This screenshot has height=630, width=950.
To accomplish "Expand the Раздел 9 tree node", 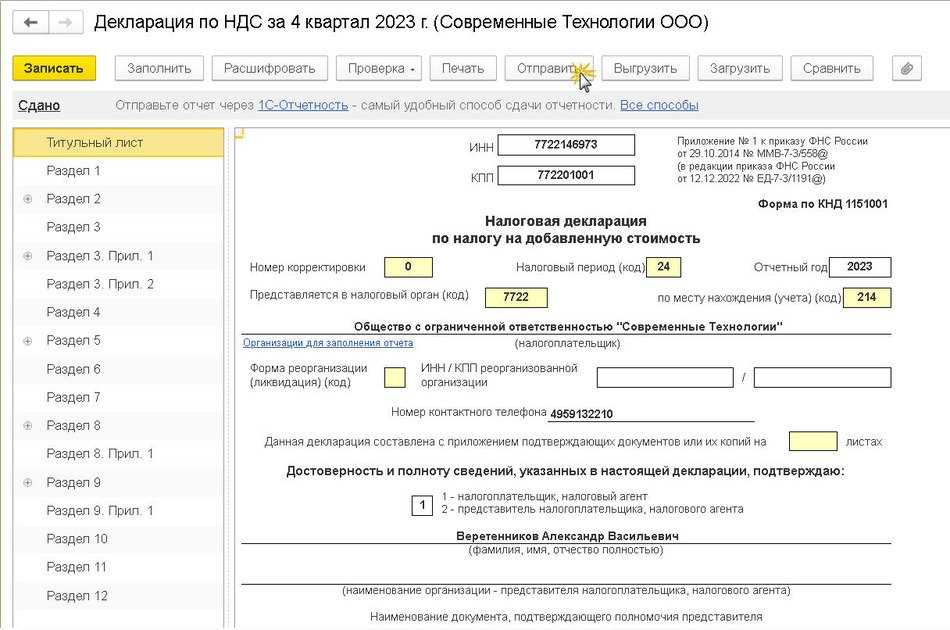I will [28, 483].
